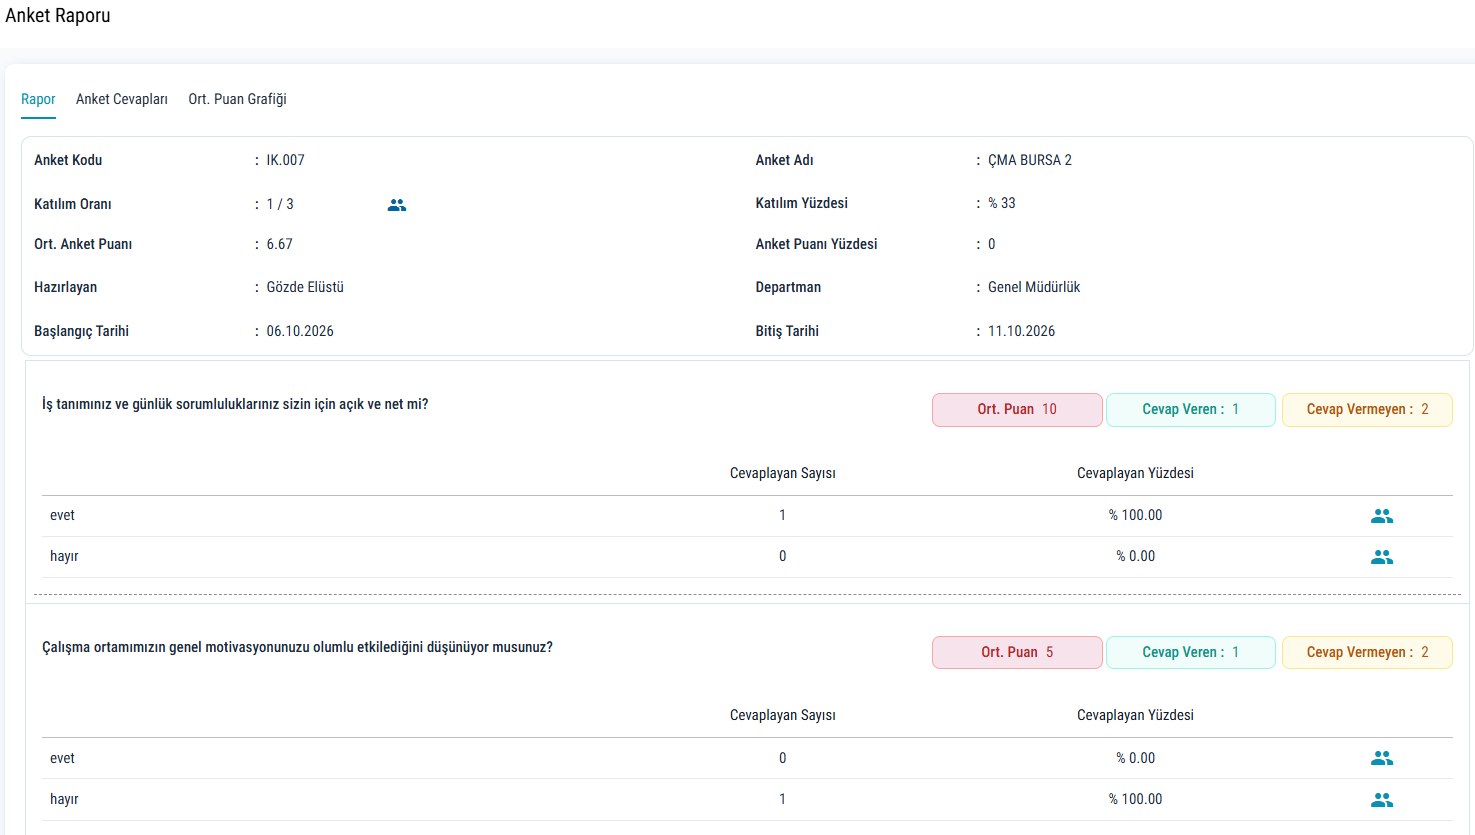Click Cevaplayan Yüzdesi header of motivation question

(x=1135, y=715)
